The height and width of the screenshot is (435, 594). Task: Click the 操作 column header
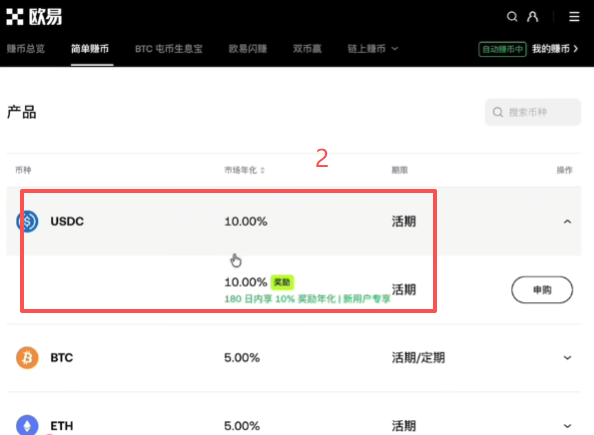tap(564, 170)
